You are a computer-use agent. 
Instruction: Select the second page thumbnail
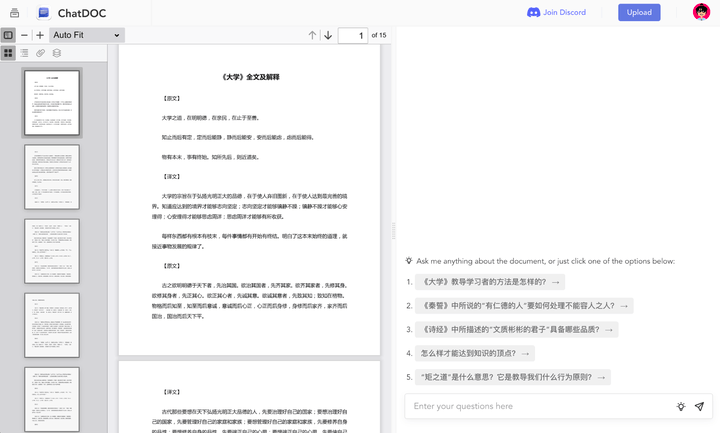pyautogui.click(x=52, y=177)
